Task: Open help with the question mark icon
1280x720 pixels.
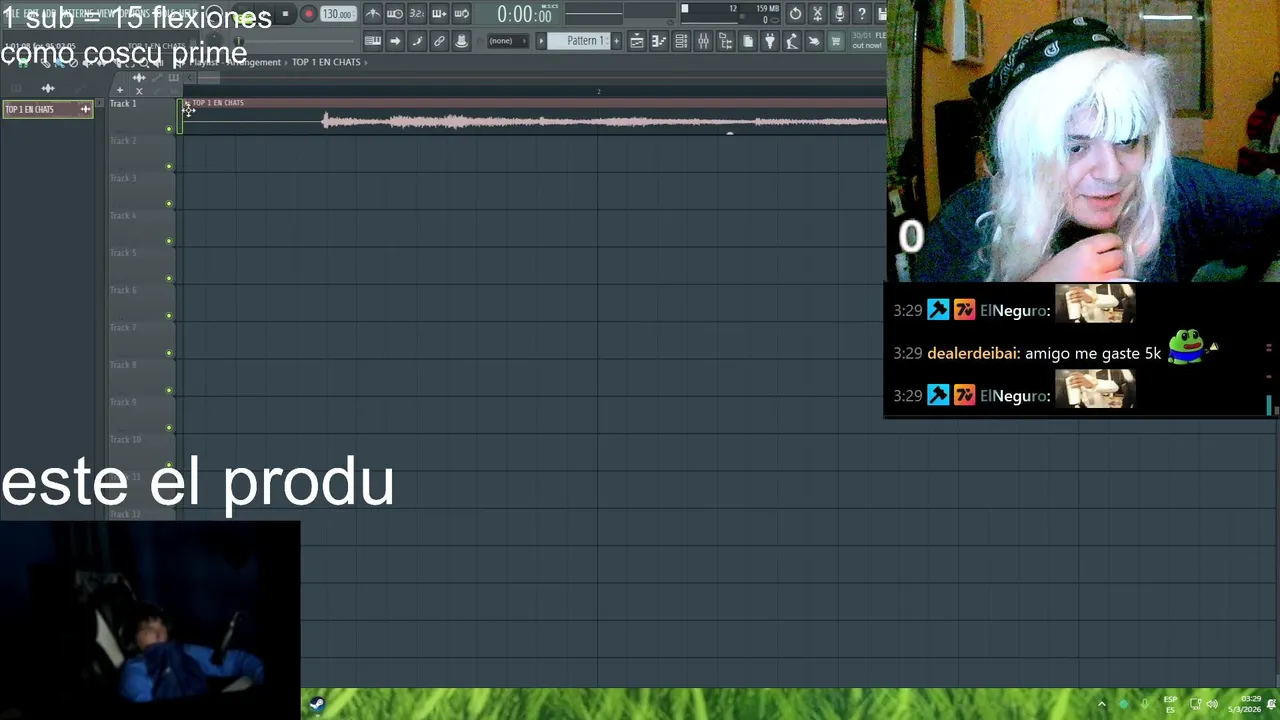Action: [861, 14]
